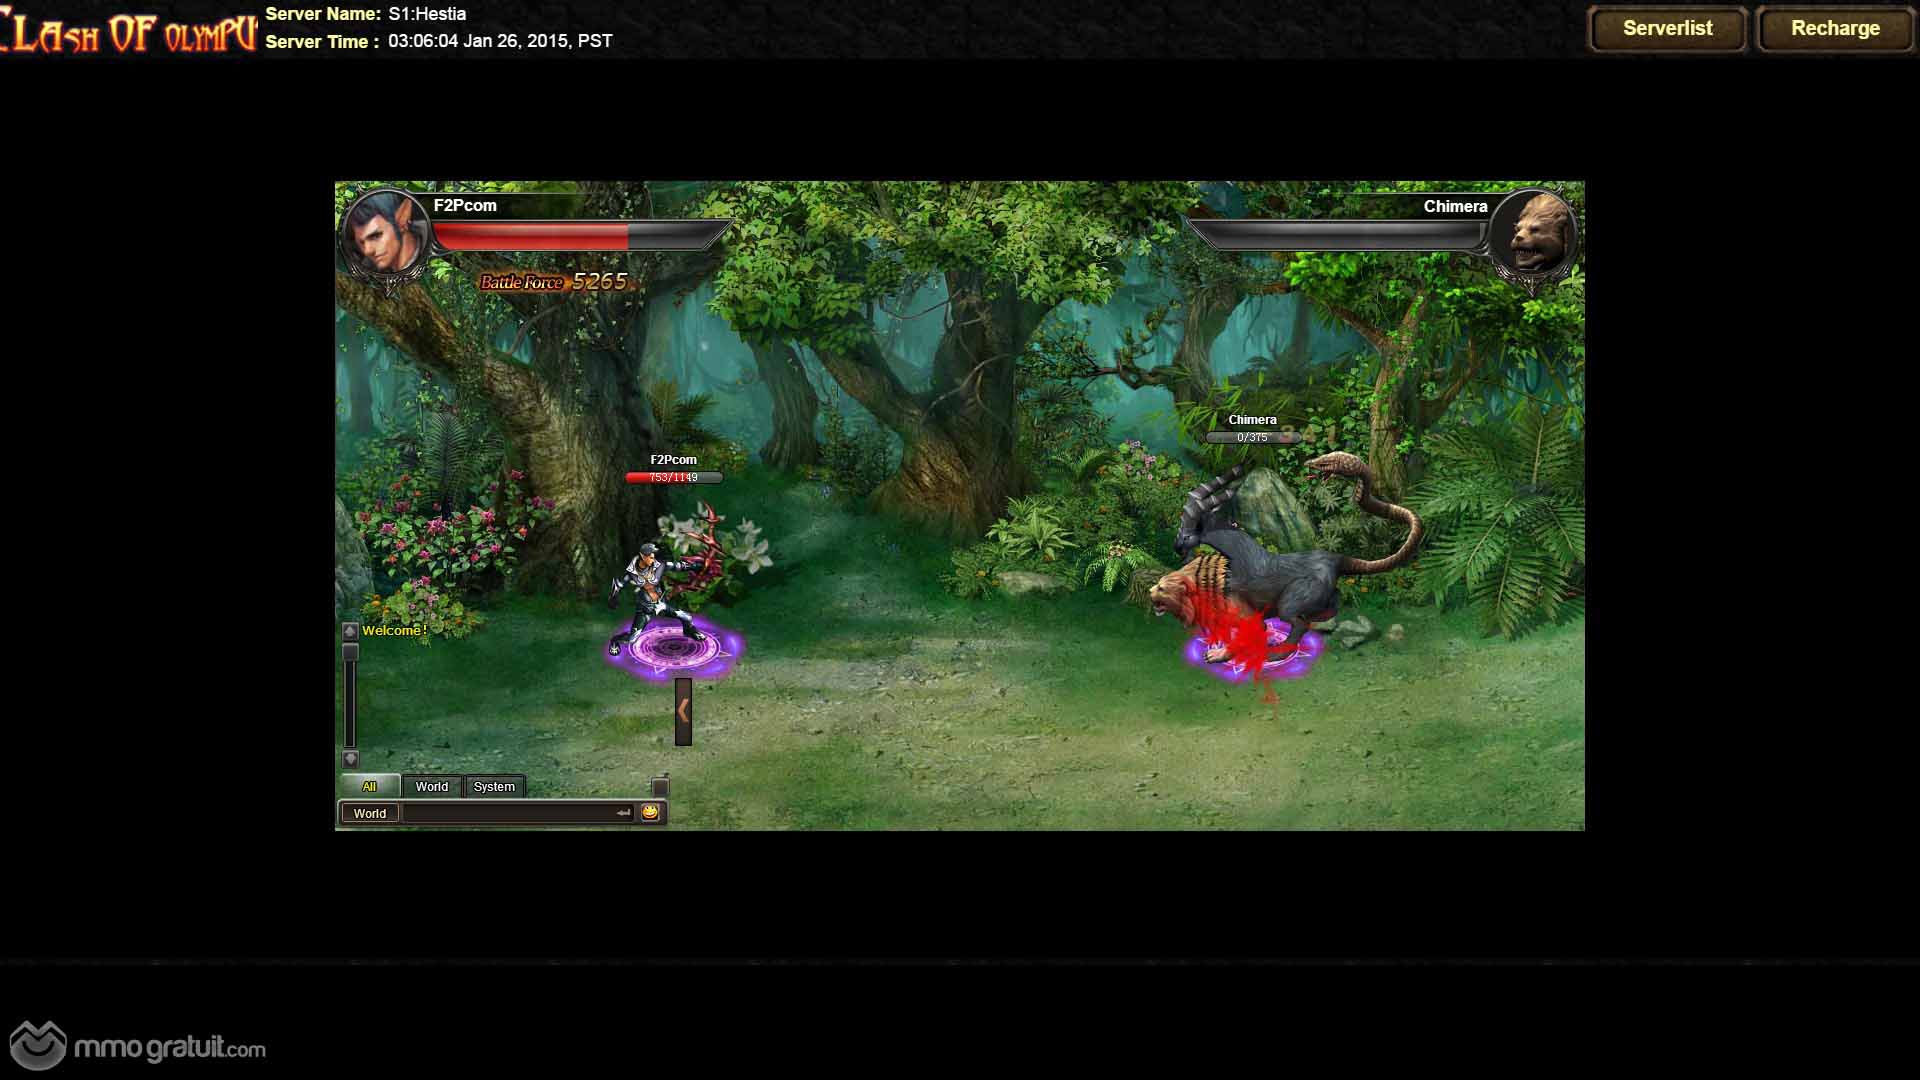This screenshot has height=1080, width=1920.
Task: Click server name S1:Hestia text
Action: coord(427,14)
